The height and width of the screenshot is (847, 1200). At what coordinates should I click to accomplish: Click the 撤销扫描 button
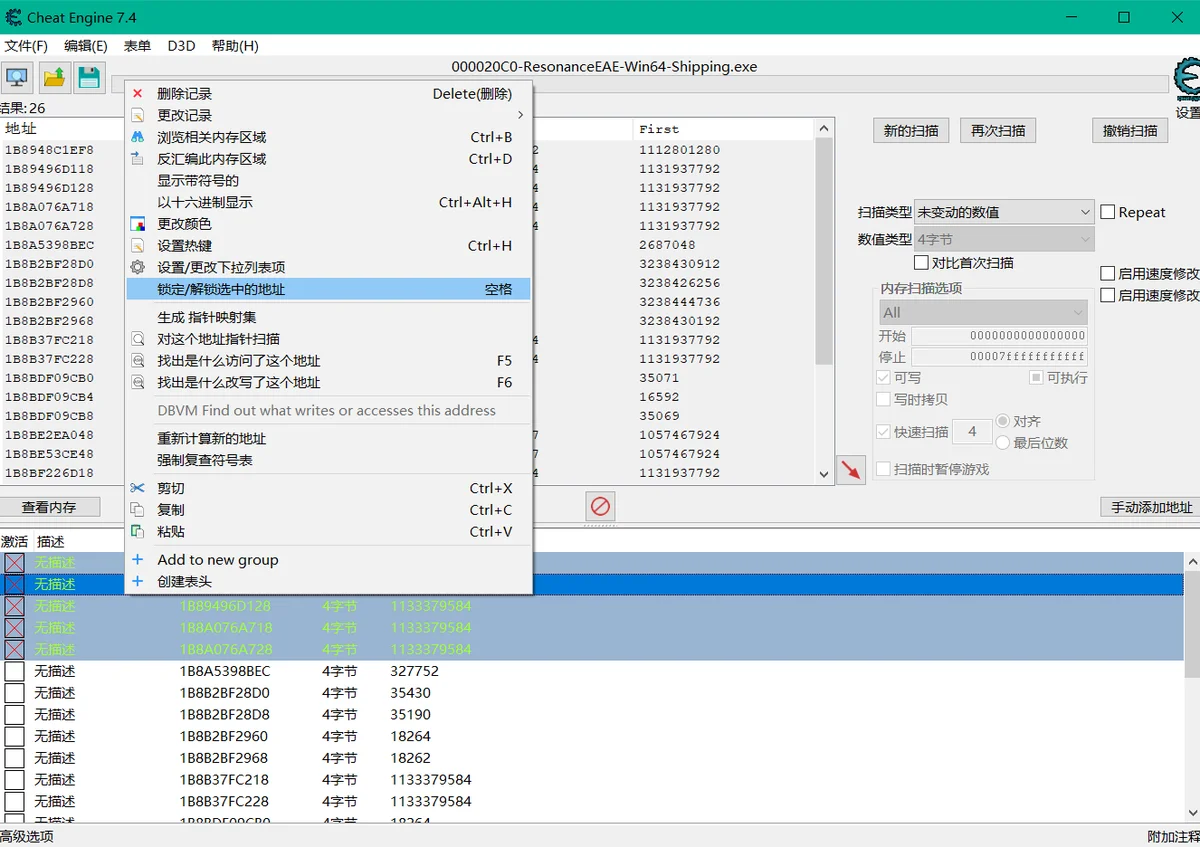tap(1130, 131)
